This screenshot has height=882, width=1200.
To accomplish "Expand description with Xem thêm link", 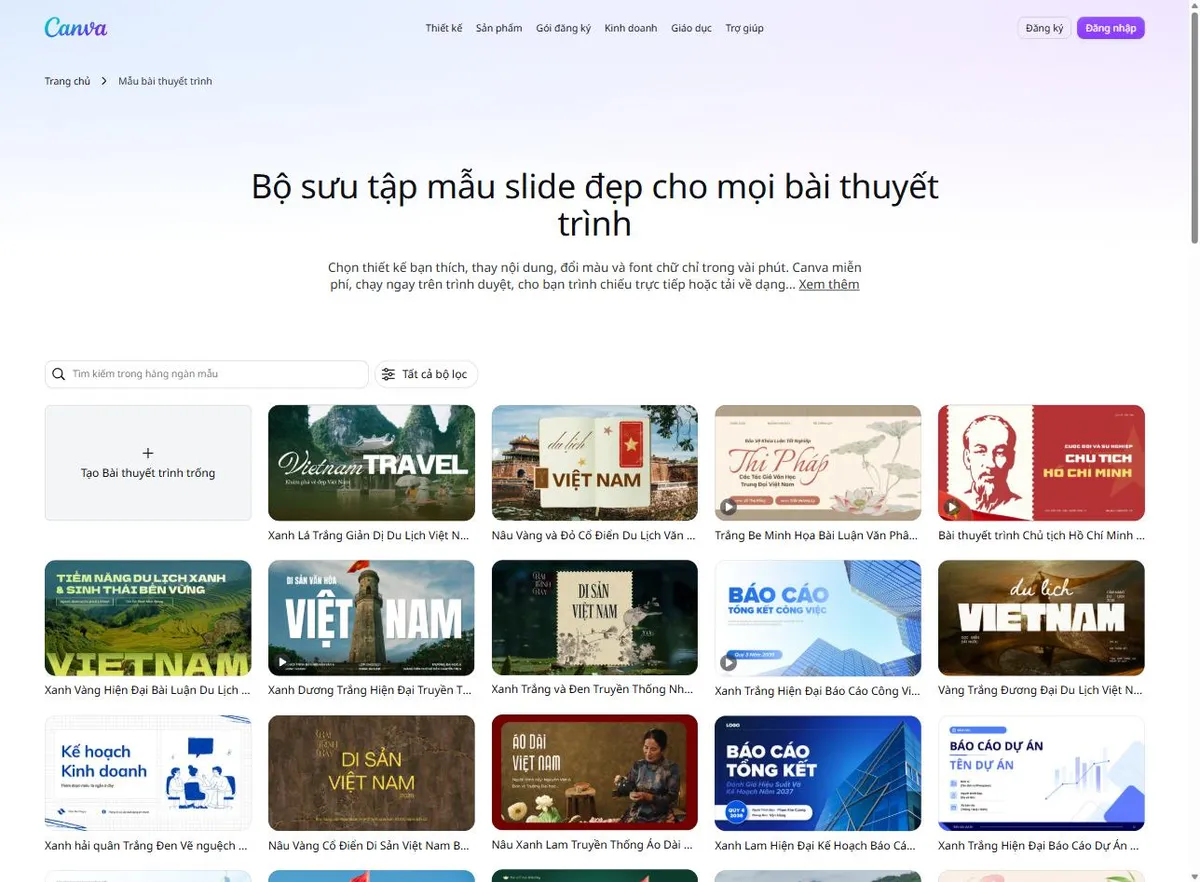I will [x=829, y=284].
